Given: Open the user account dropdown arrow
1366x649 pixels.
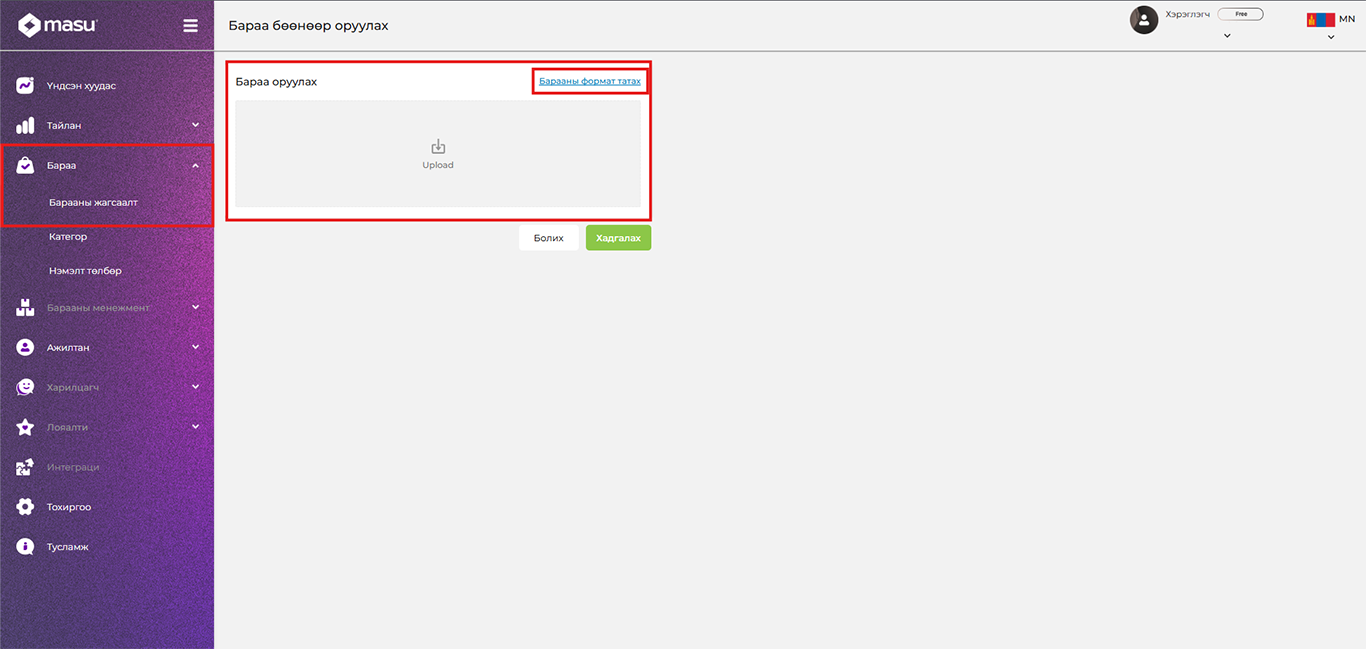Looking at the screenshot, I should click(x=1227, y=36).
